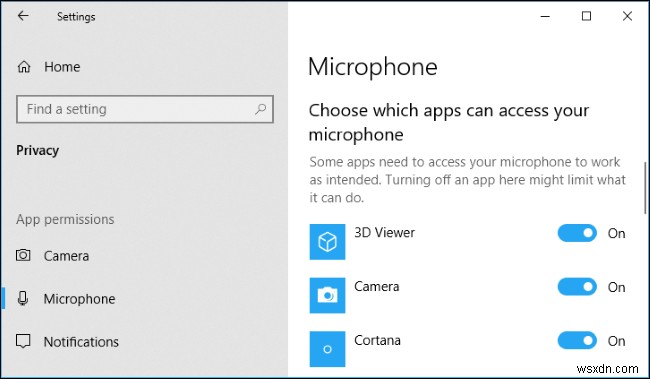650x379 pixels.
Task: Open the Home settings page
Action: pos(62,67)
